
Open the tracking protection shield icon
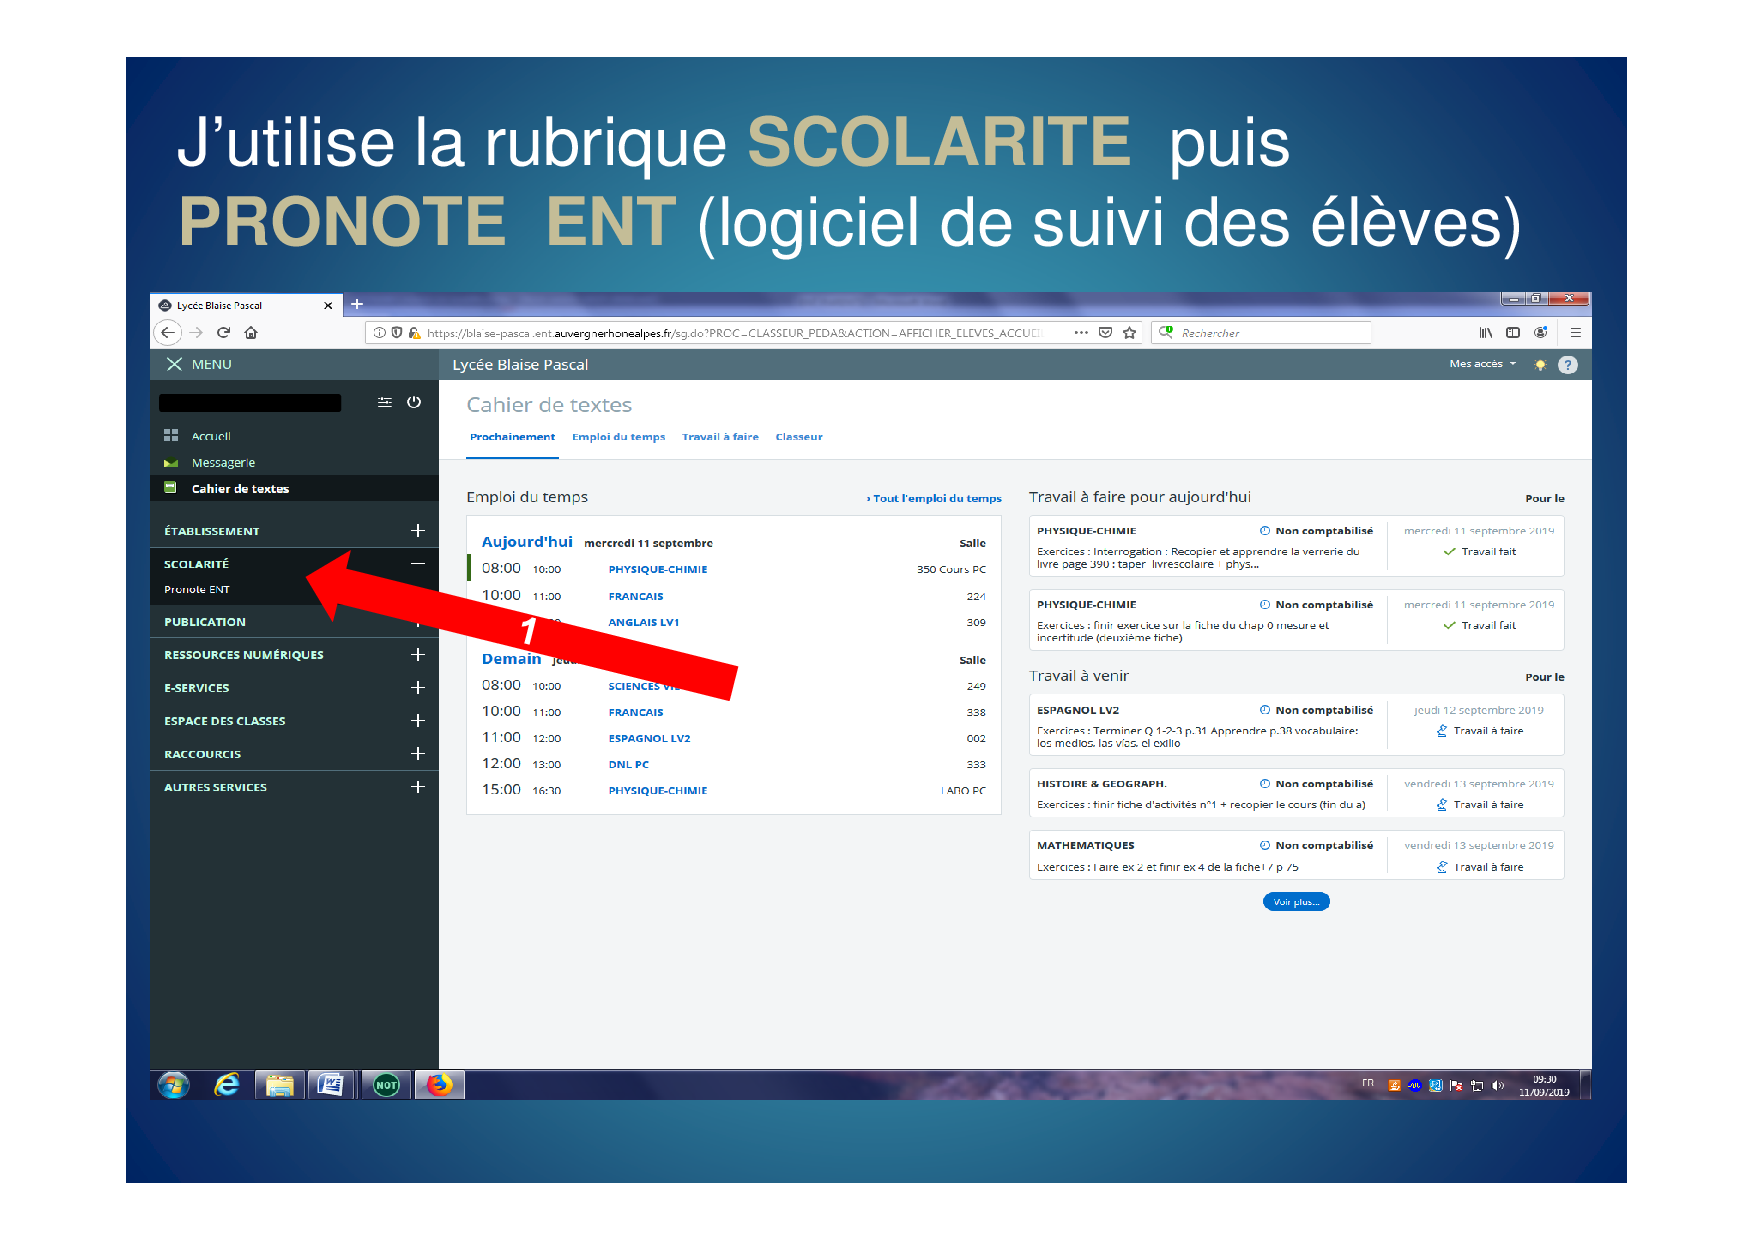(x=397, y=333)
